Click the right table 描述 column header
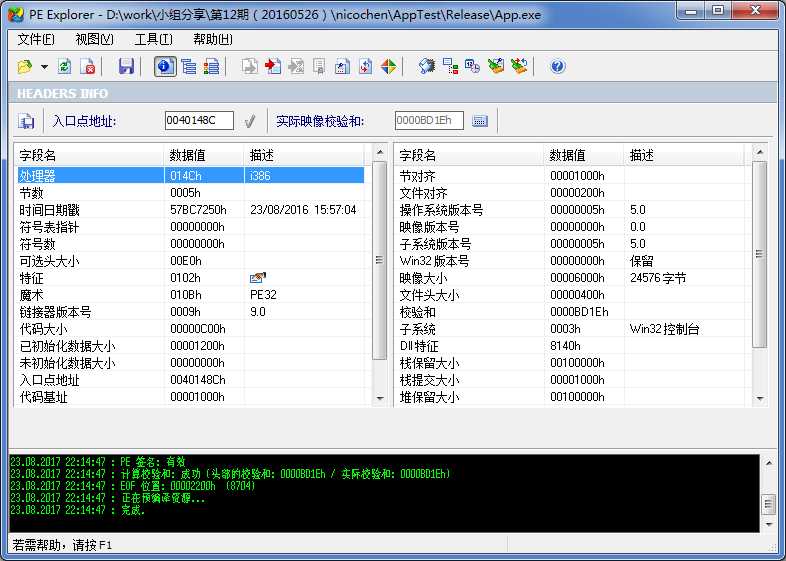The height and width of the screenshot is (561, 786). [685, 155]
